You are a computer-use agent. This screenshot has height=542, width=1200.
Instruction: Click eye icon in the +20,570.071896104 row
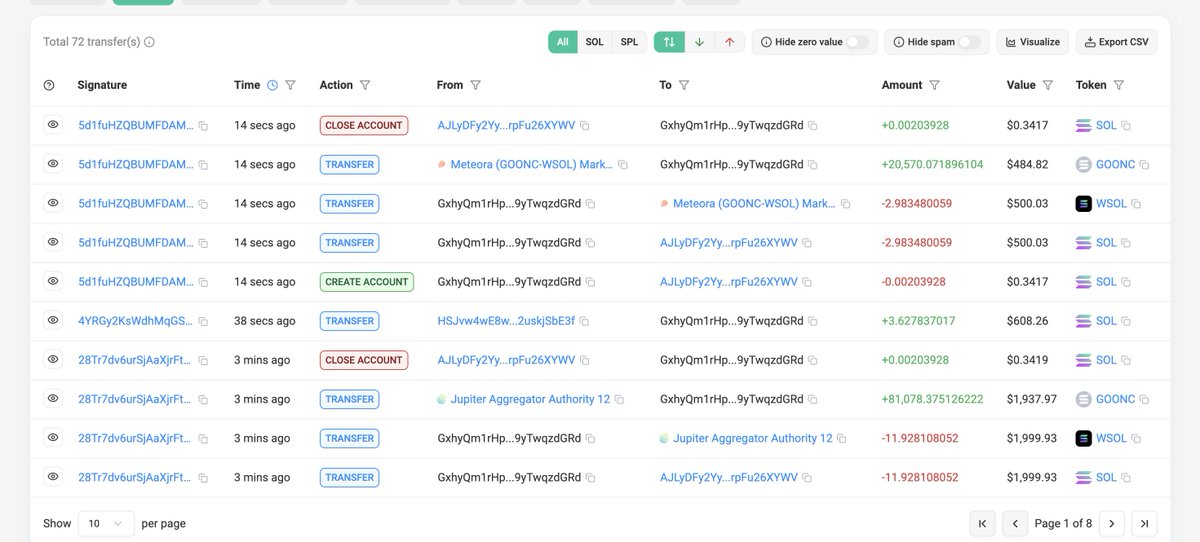click(x=53, y=164)
